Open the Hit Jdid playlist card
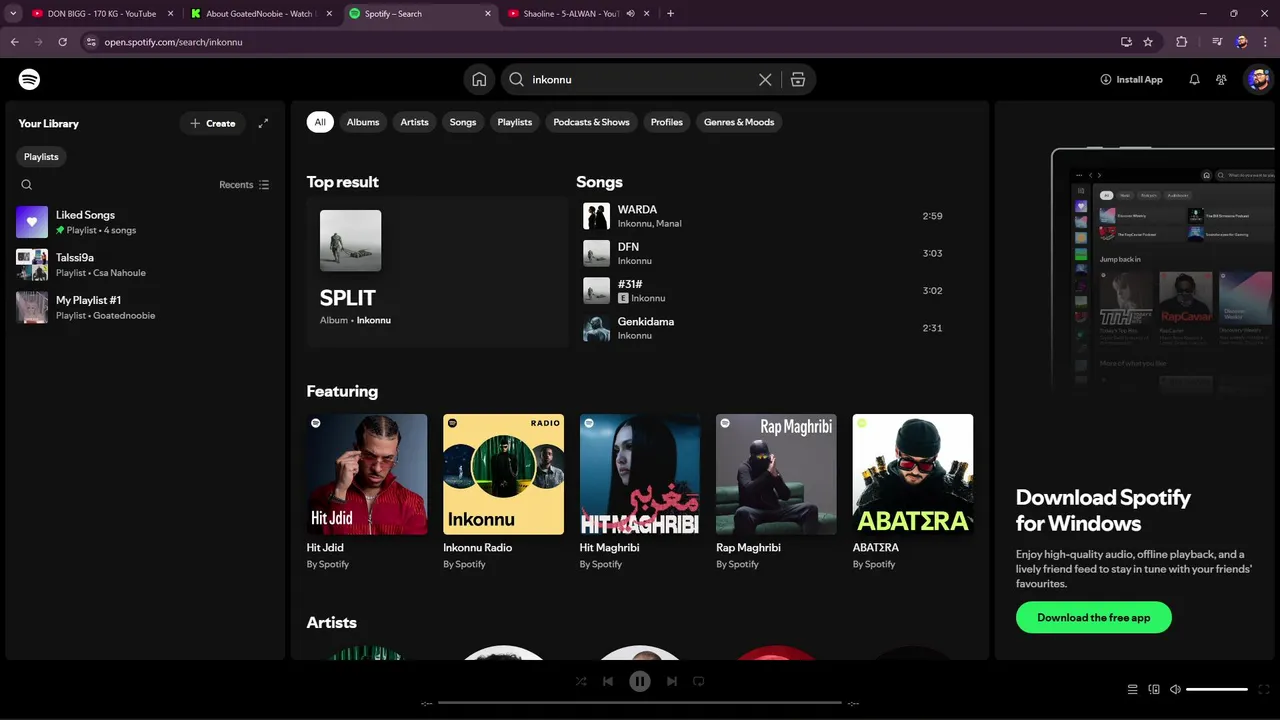 pyautogui.click(x=367, y=492)
